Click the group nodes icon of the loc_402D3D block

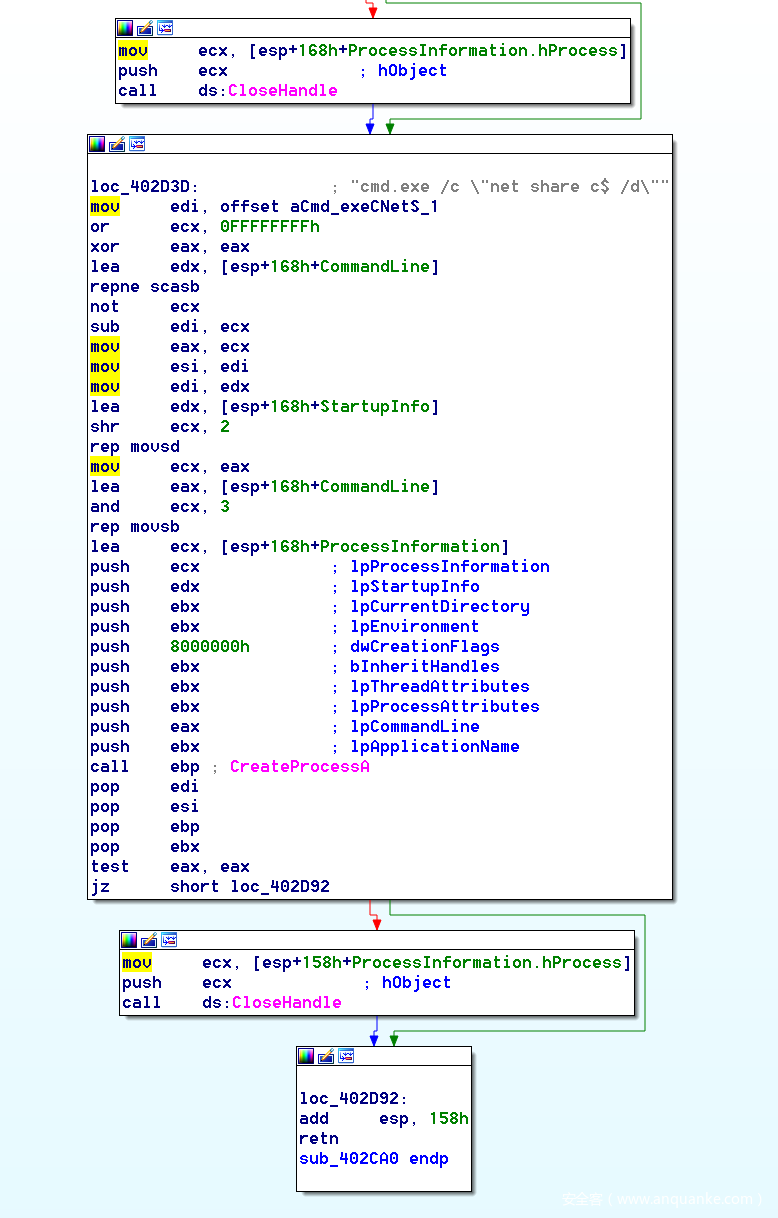tap(137, 144)
